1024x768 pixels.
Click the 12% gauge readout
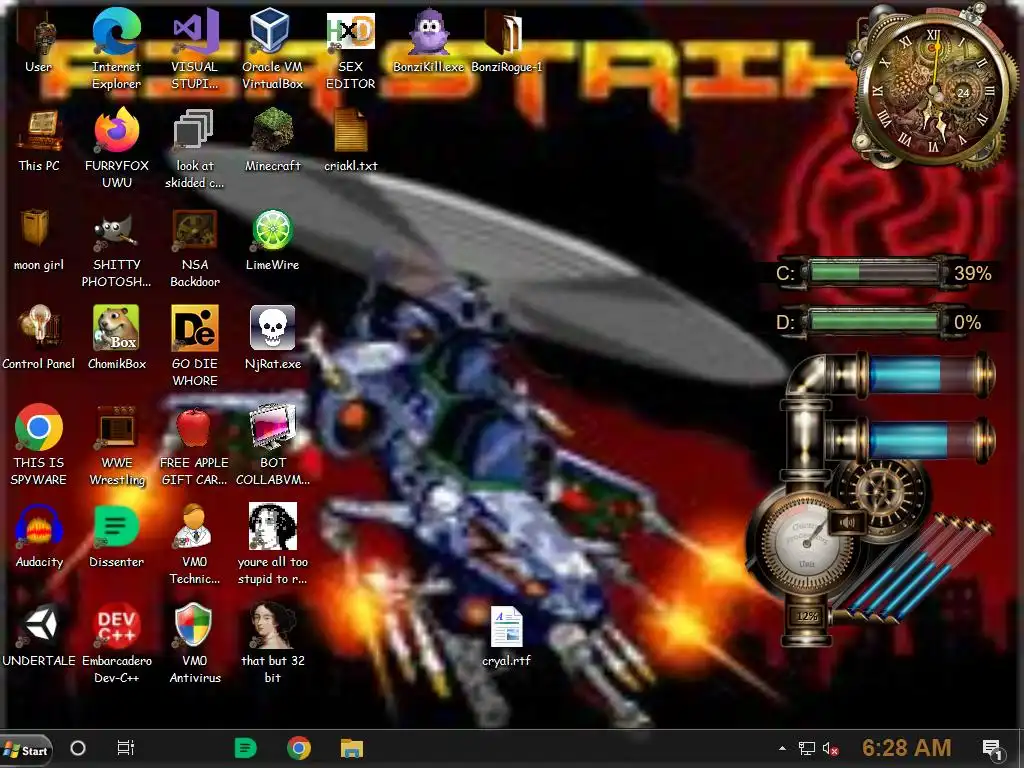point(807,616)
